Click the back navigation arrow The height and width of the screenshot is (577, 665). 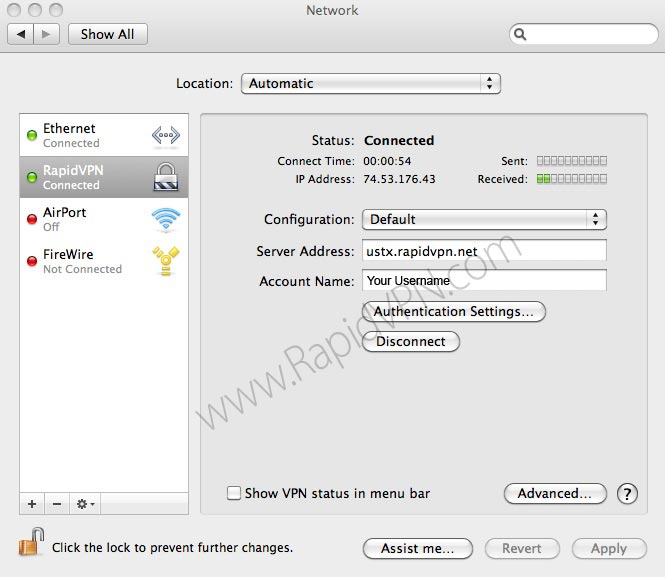pos(21,34)
